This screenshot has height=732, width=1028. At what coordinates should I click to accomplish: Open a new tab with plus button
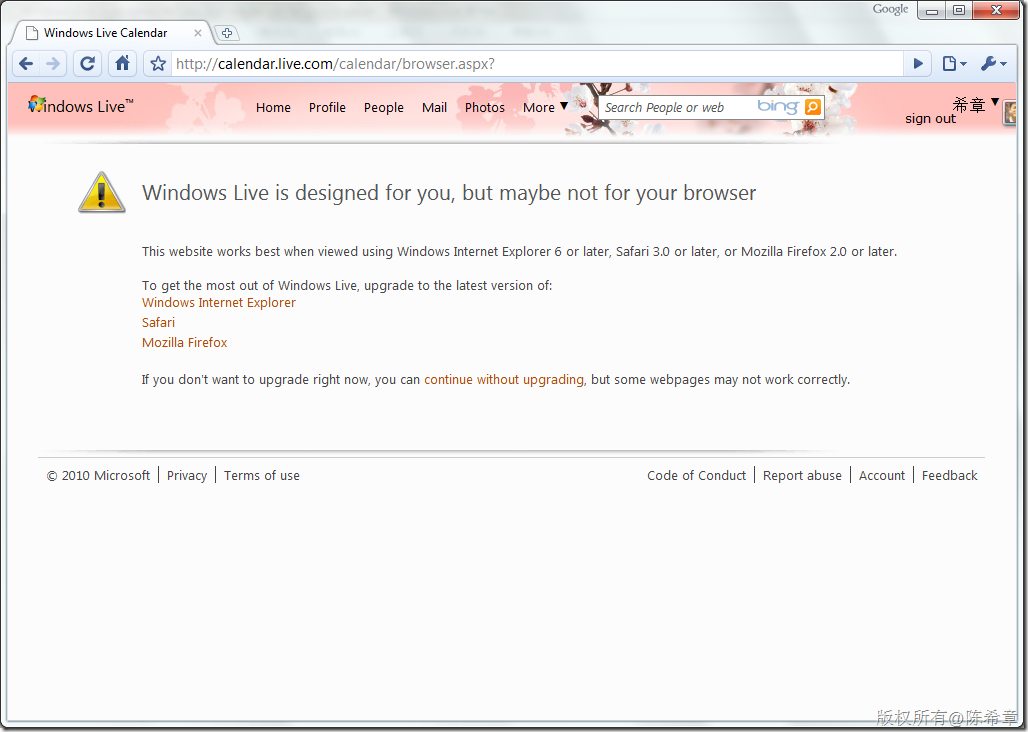(227, 33)
